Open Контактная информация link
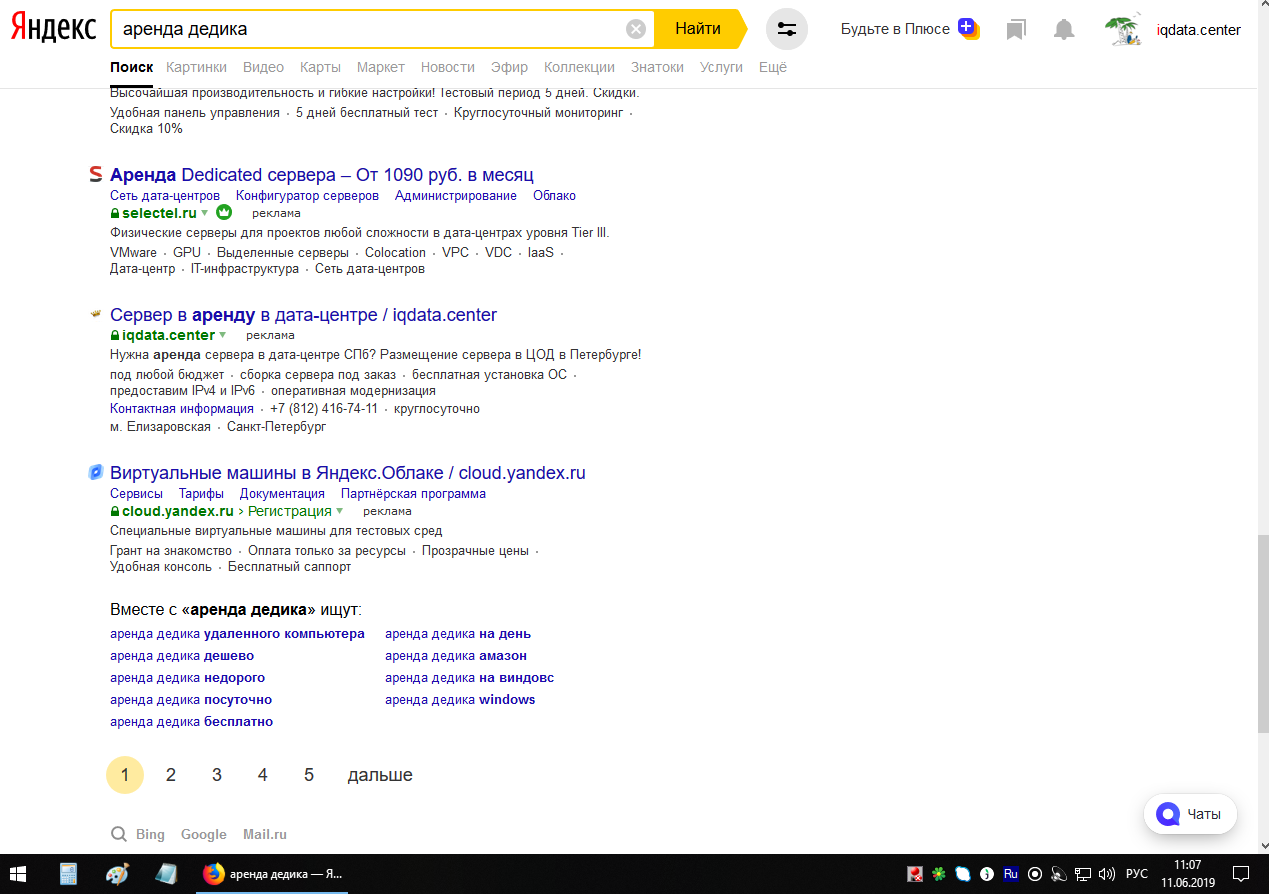The width and height of the screenshot is (1269, 894). pos(182,408)
